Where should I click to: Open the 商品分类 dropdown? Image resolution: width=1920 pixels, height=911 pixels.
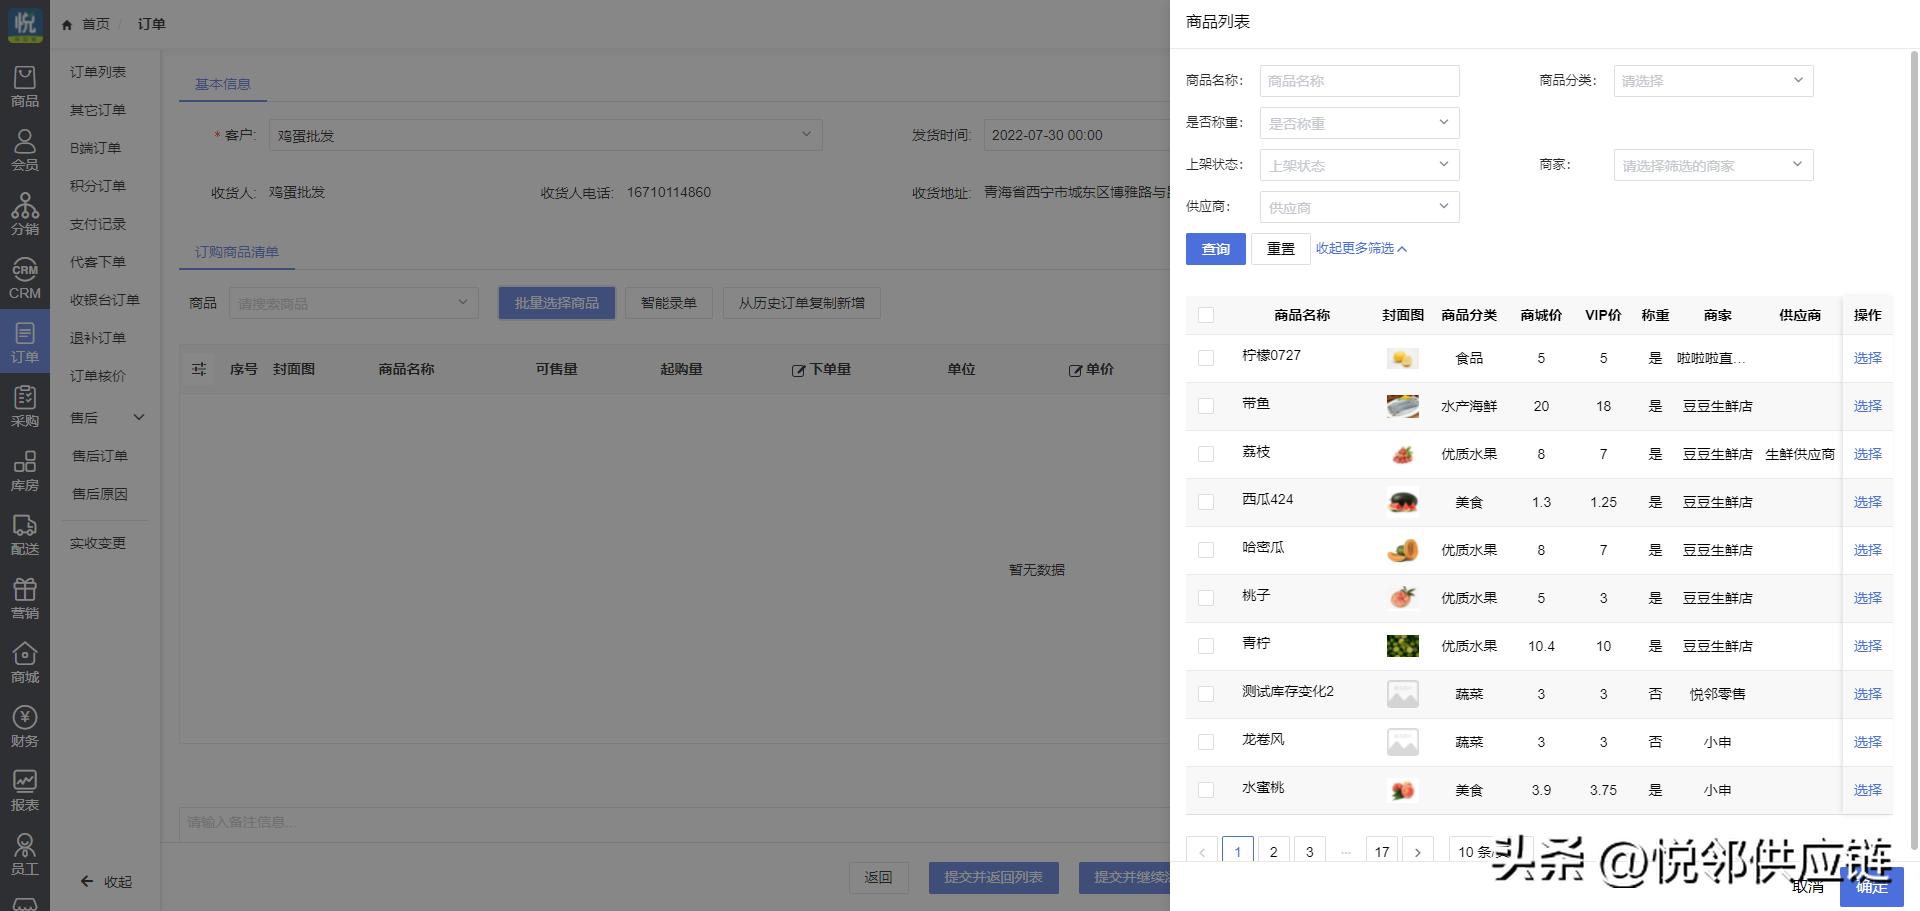(1712, 81)
